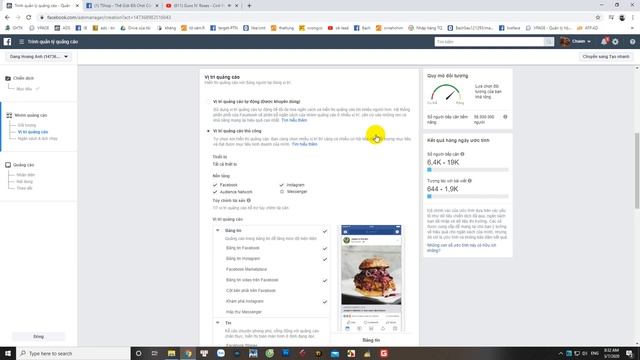Open the target-PTN bookmark
Screen dimensions: 640x360
224,28
